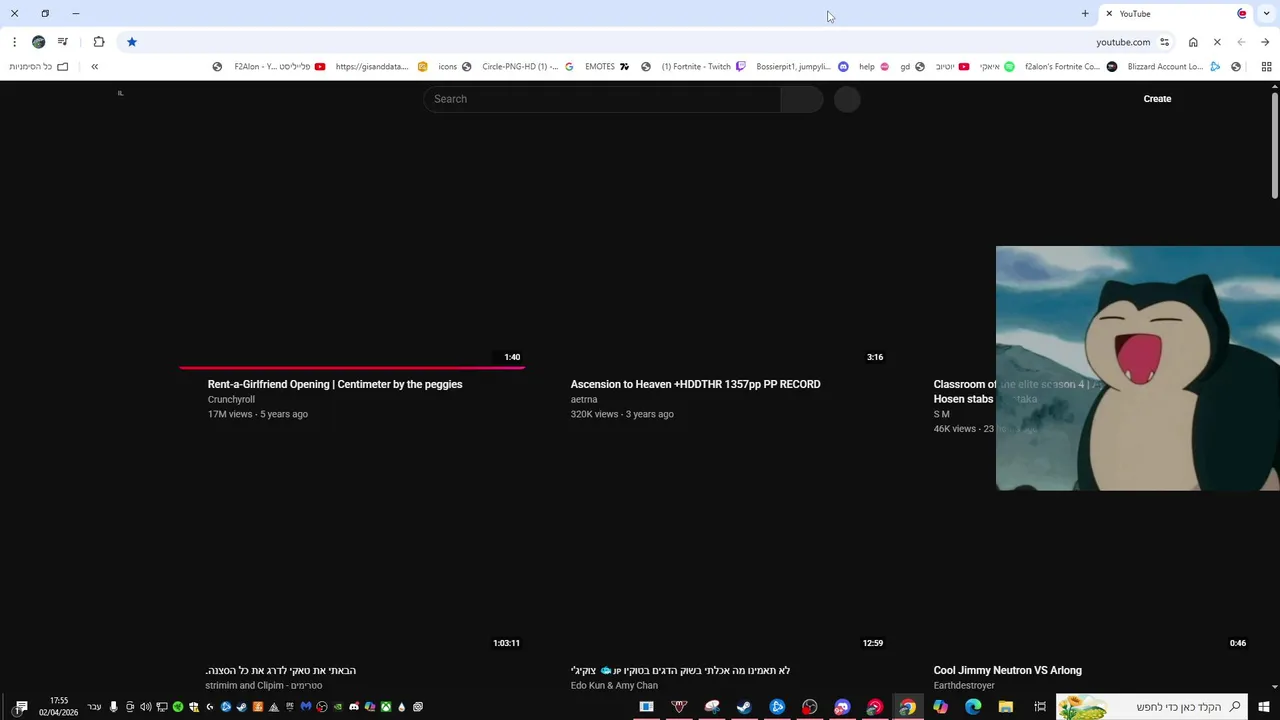Screen dimensions: 1280x720
Task: Open the help bookmark
Action: (x=873, y=67)
